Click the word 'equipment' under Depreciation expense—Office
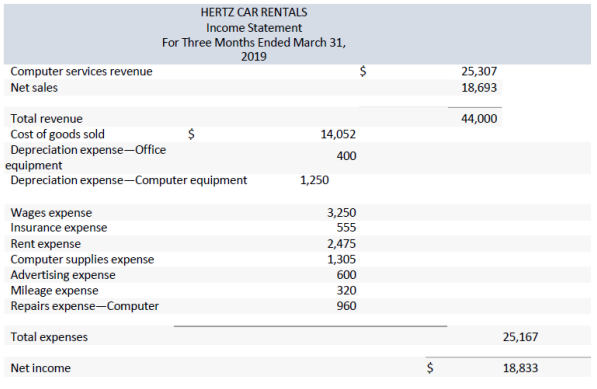Screen dimensions: 597x389 click(34, 165)
